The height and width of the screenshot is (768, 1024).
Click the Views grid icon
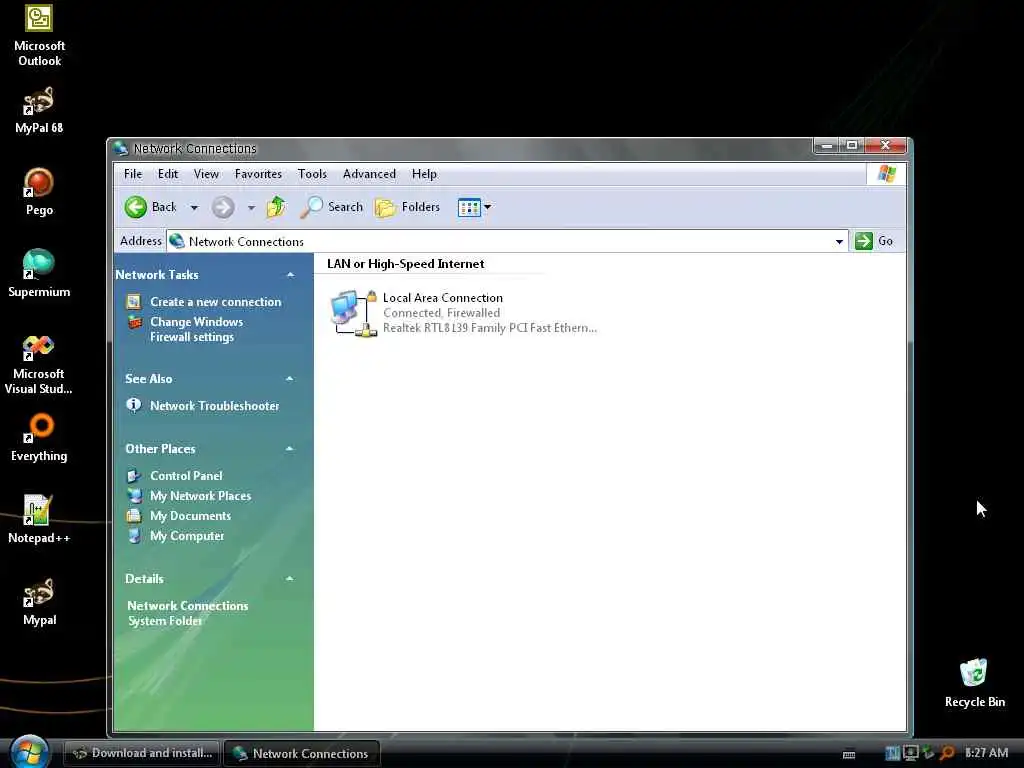[x=469, y=208]
